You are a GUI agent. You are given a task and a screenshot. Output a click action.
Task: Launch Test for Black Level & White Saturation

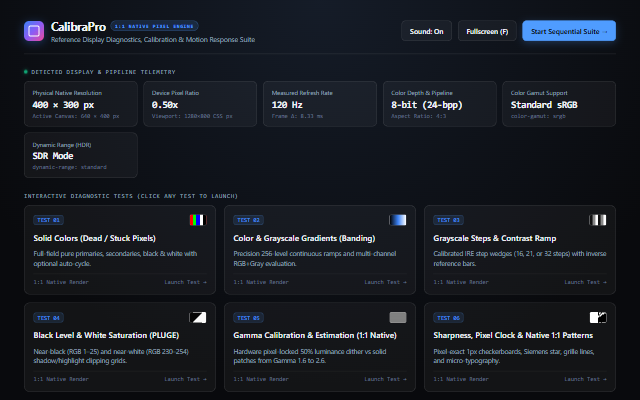point(185,379)
